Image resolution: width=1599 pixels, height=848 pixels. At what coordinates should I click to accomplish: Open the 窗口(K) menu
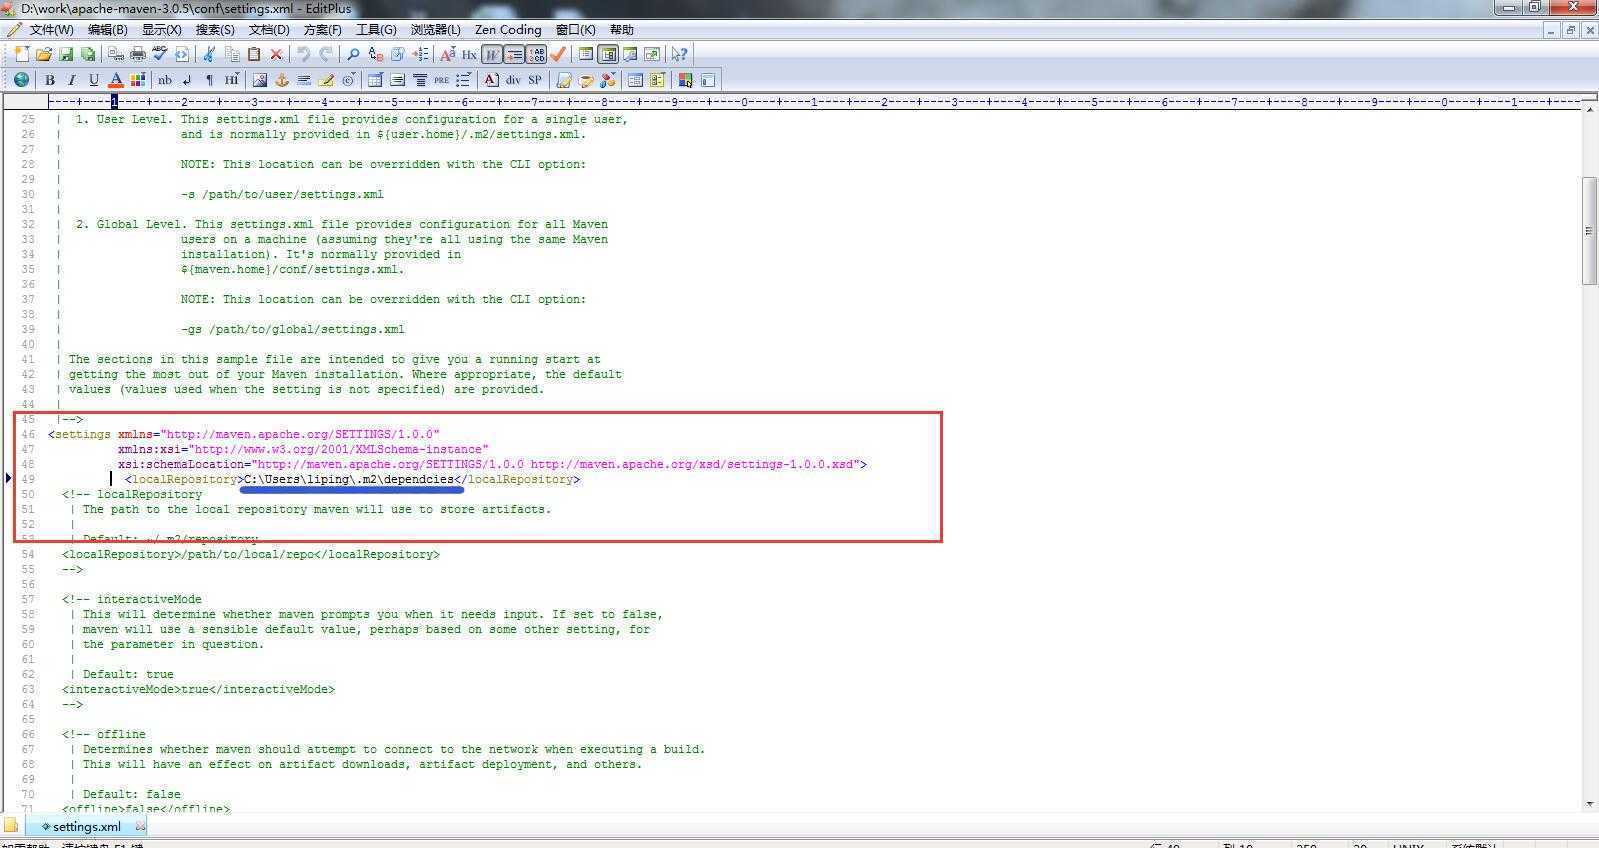coord(575,30)
